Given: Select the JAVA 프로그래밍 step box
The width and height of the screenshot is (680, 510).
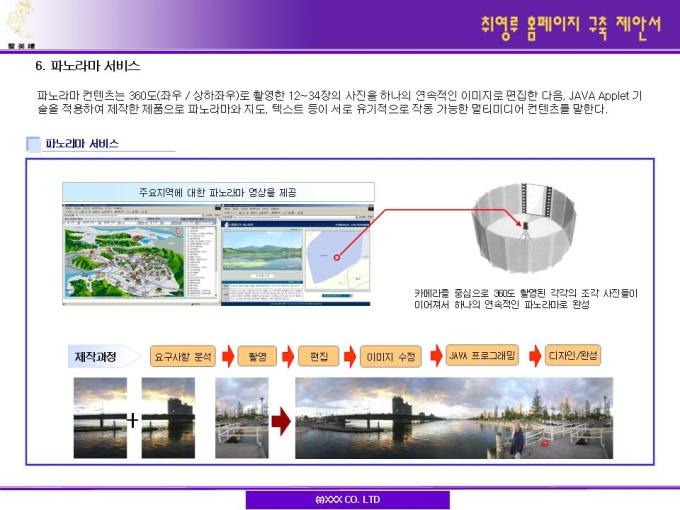Looking at the screenshot, I should tap(482, 355).
